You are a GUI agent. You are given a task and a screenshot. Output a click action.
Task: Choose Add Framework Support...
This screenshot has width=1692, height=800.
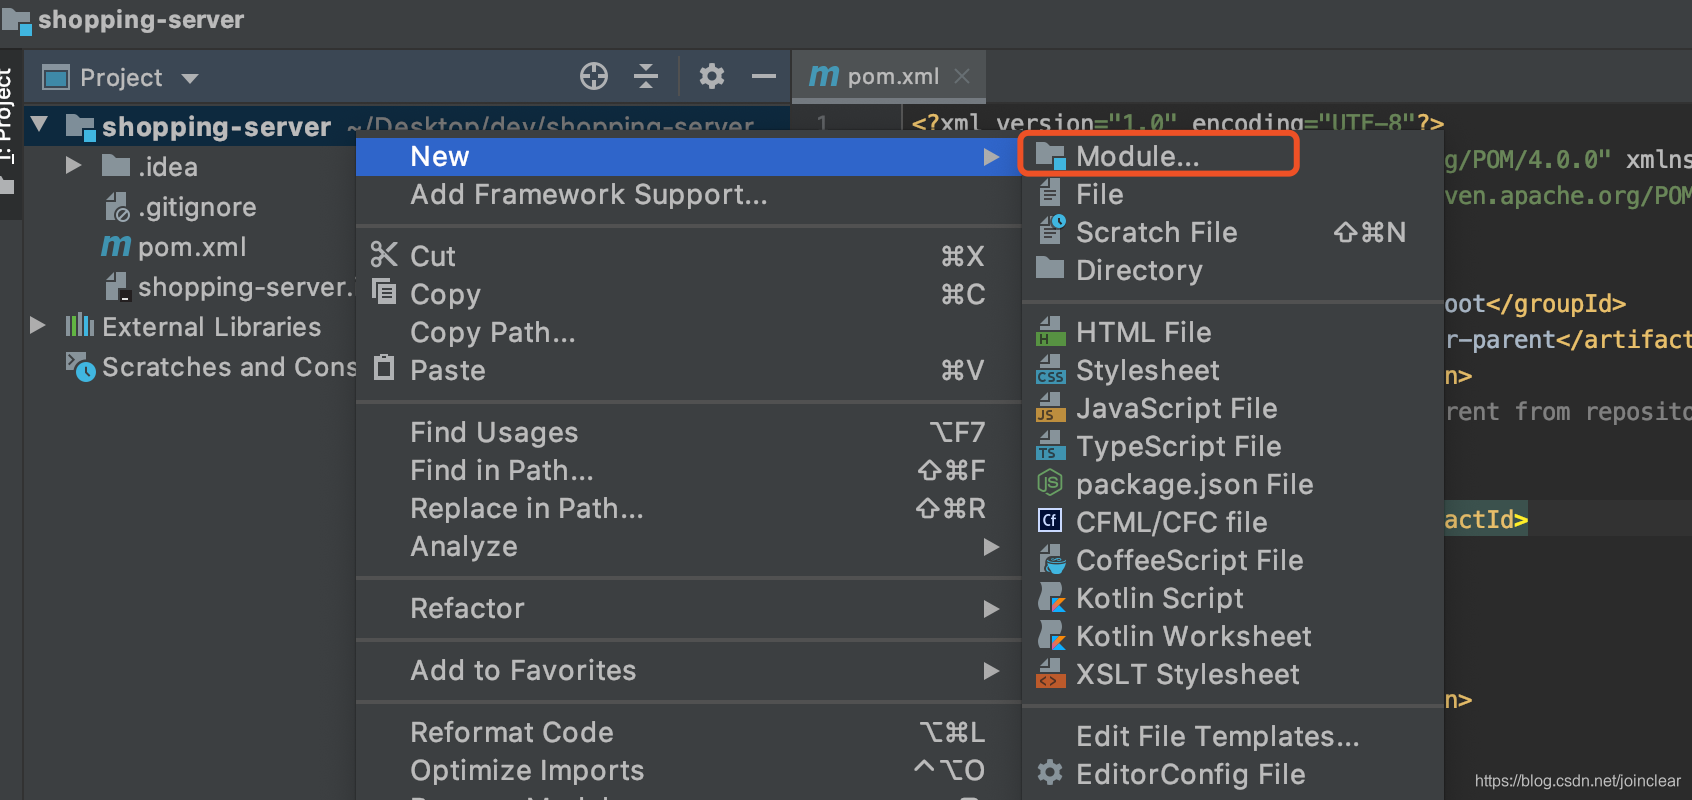[x=688, y=195]
